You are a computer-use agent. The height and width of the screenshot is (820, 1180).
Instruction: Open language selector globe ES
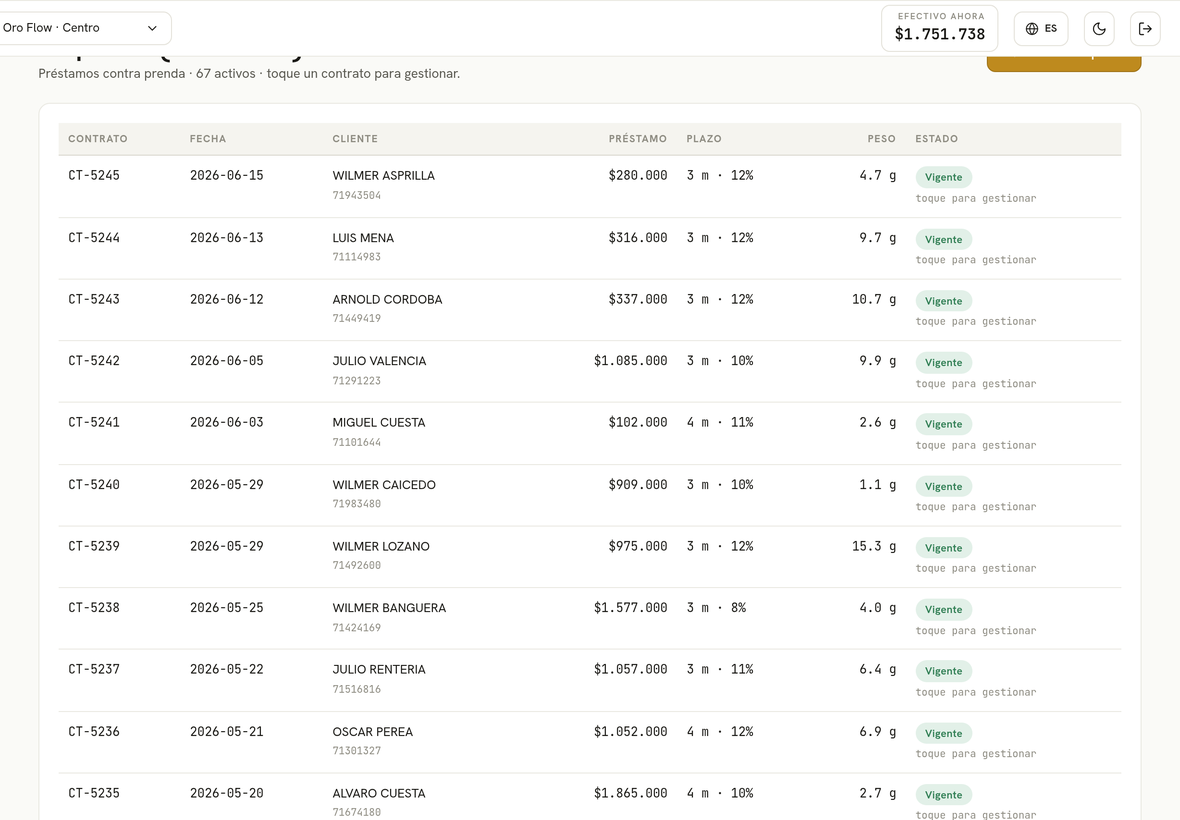1041,29
